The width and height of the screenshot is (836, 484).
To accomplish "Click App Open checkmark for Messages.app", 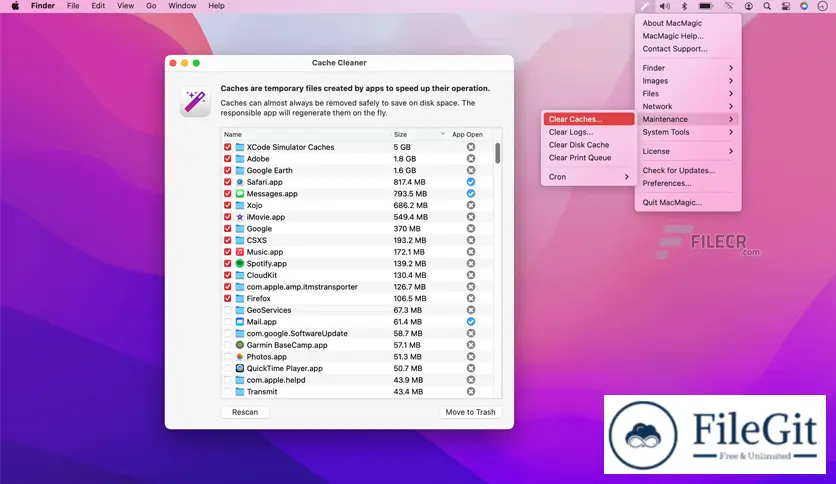I will click(471, 193).
